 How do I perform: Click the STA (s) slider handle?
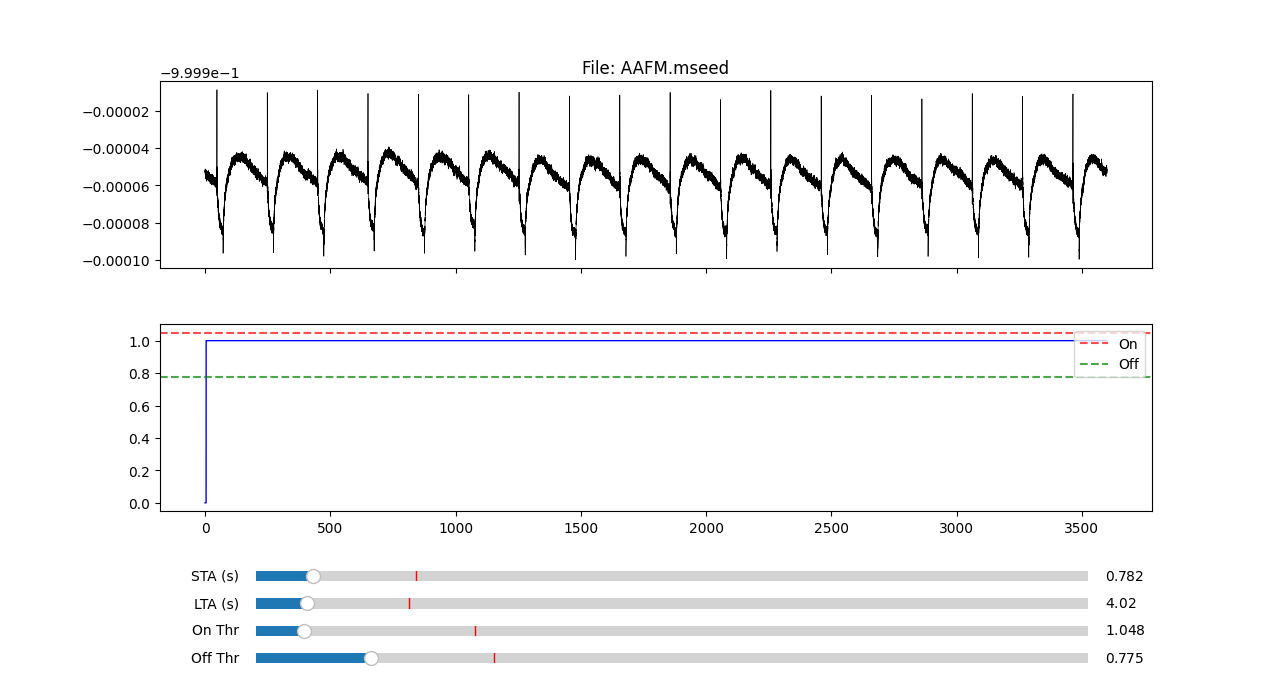(x=313, y=576)
